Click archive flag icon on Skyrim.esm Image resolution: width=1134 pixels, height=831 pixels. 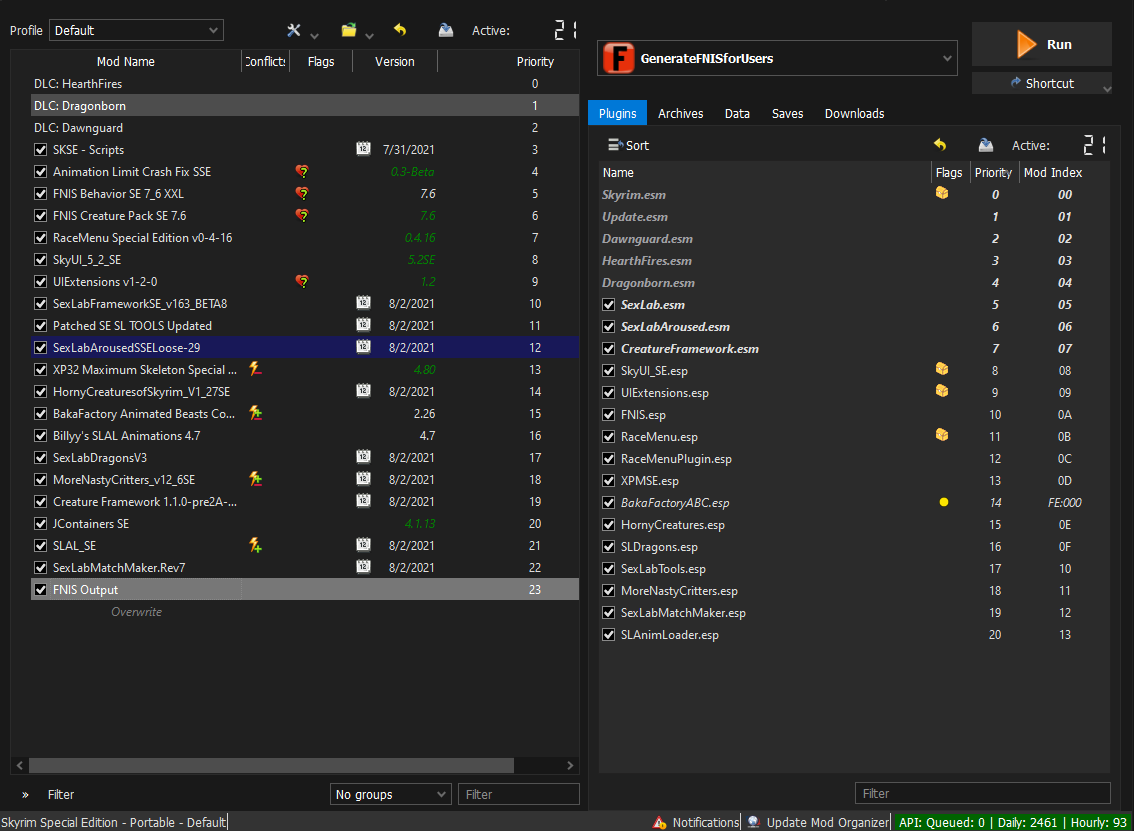pyautogui.click(x=942, y=193)
